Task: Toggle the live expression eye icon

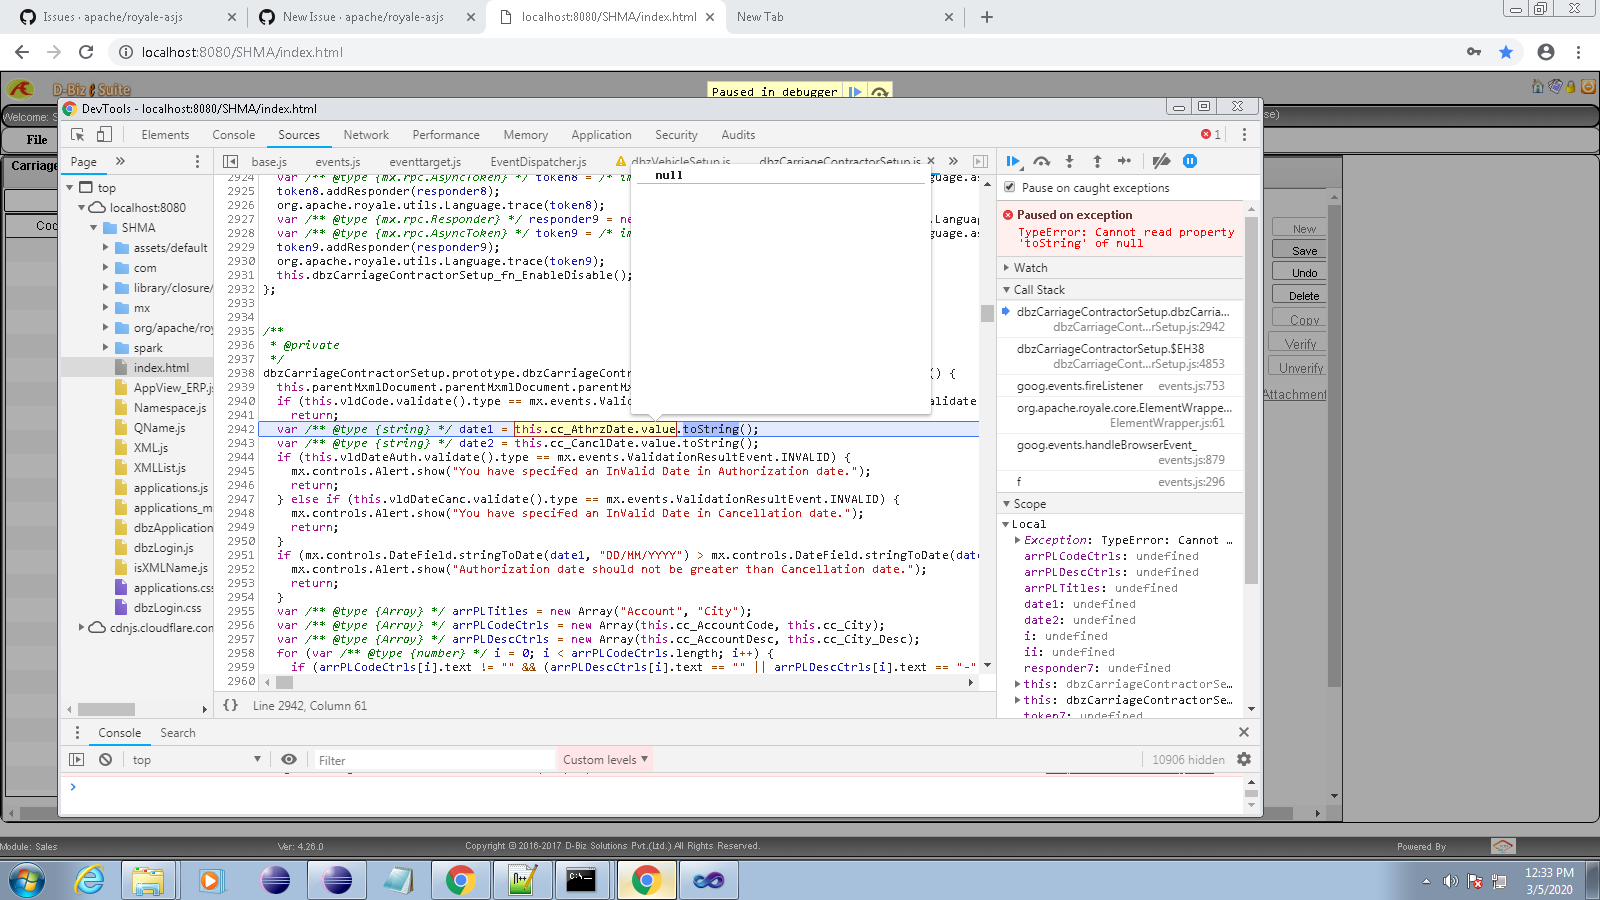Action: [x=289, y=759]
